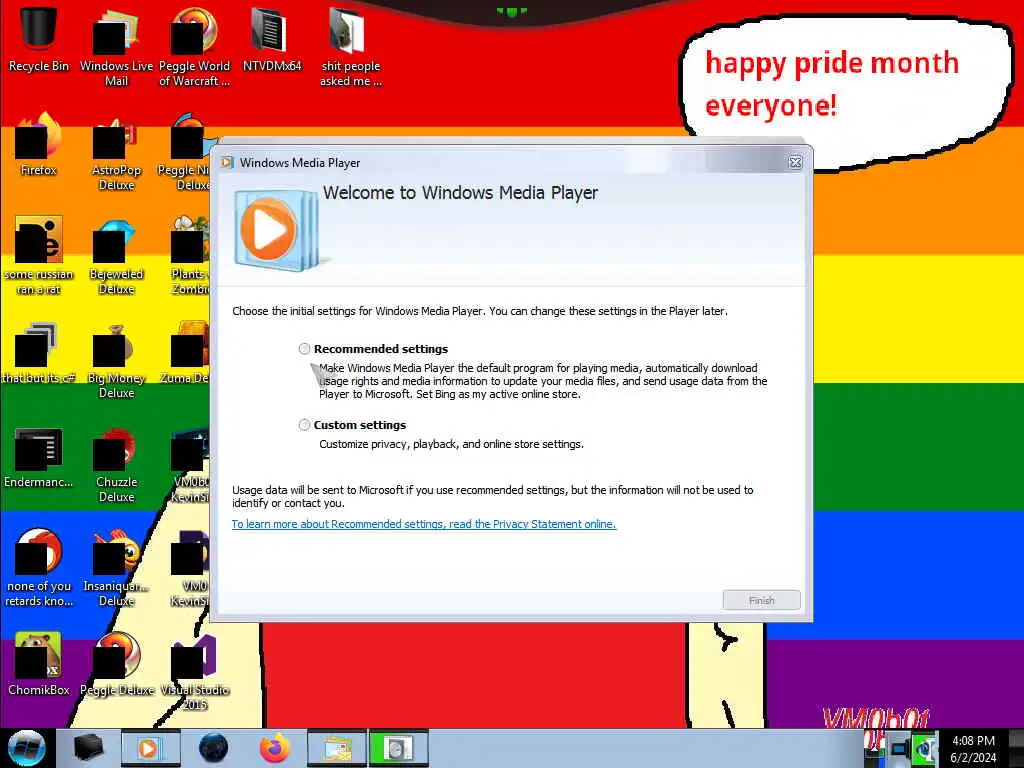Launch AstroPop Deluxe from desktop
Viewport: 1024px width, 768px height.
point(116,152)
